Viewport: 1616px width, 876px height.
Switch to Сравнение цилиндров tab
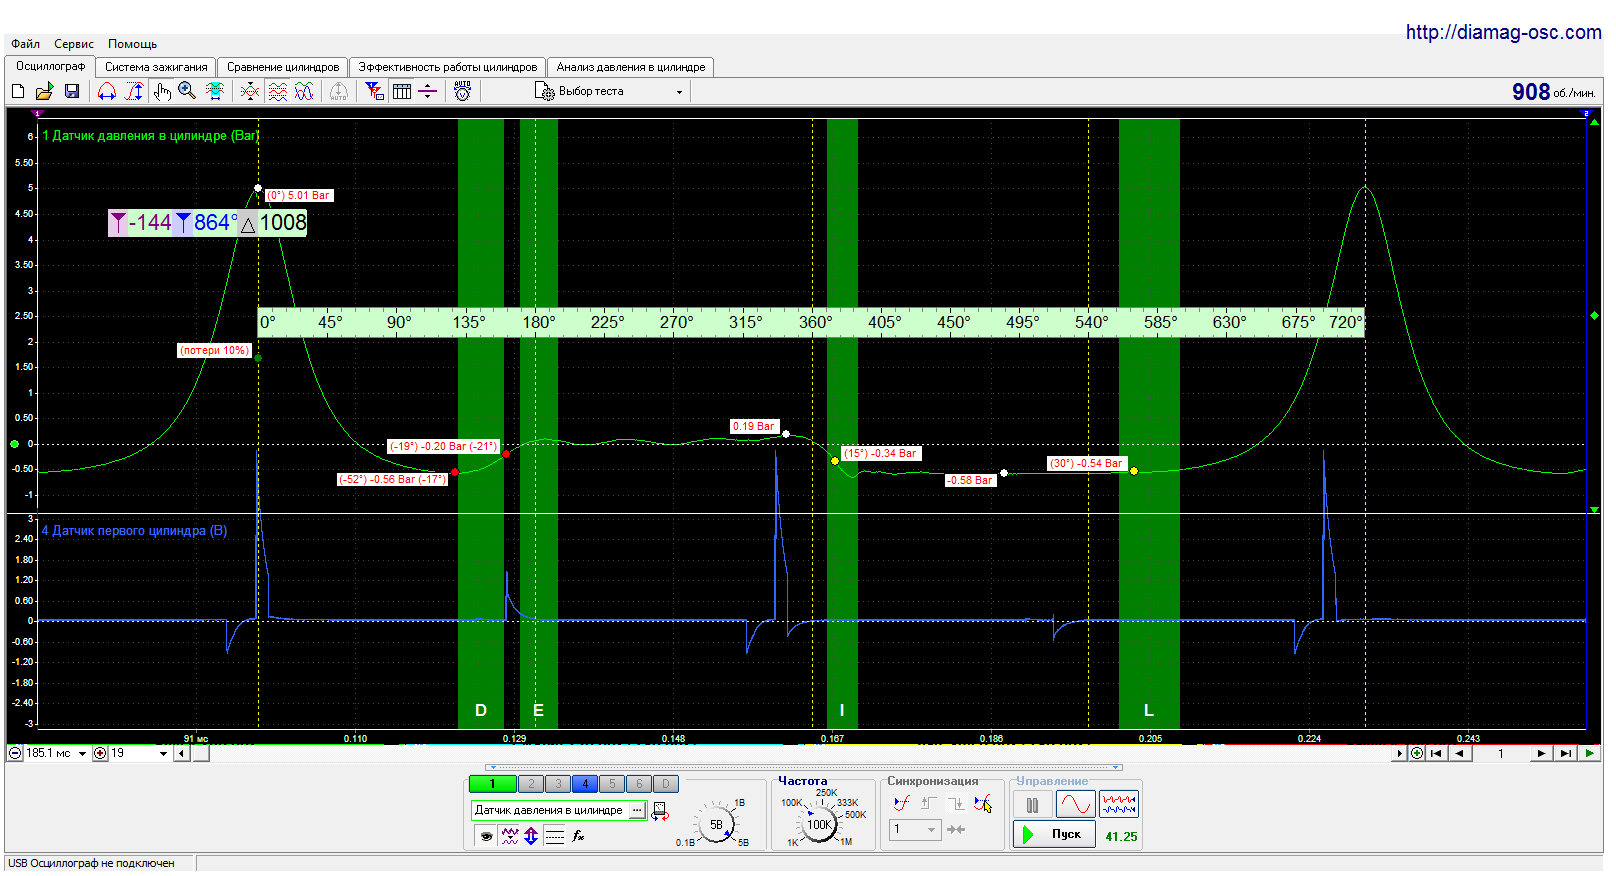[x=283, y=67]
